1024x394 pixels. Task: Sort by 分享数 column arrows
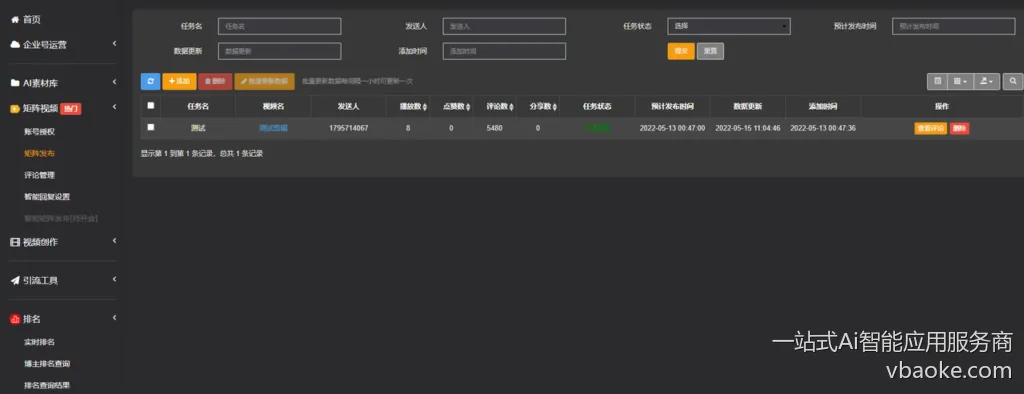point(555,107)
